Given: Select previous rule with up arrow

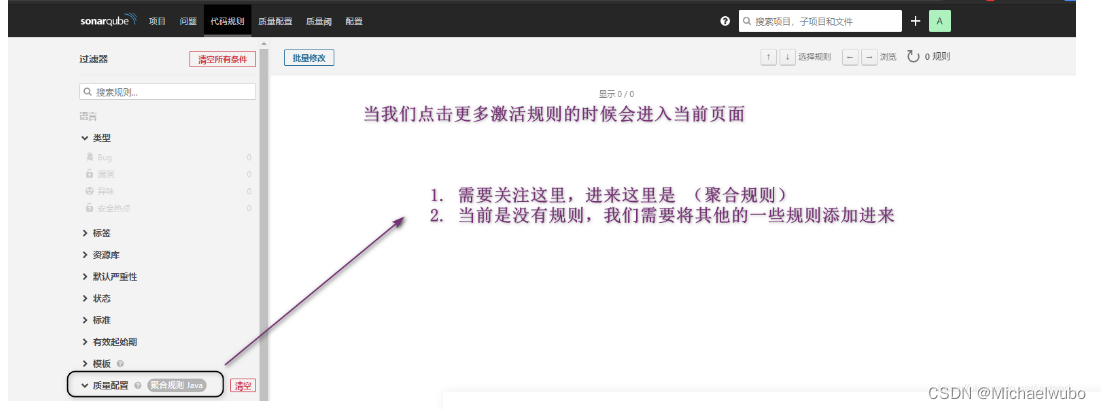Looking at the screenshot, I should point(768,57).
